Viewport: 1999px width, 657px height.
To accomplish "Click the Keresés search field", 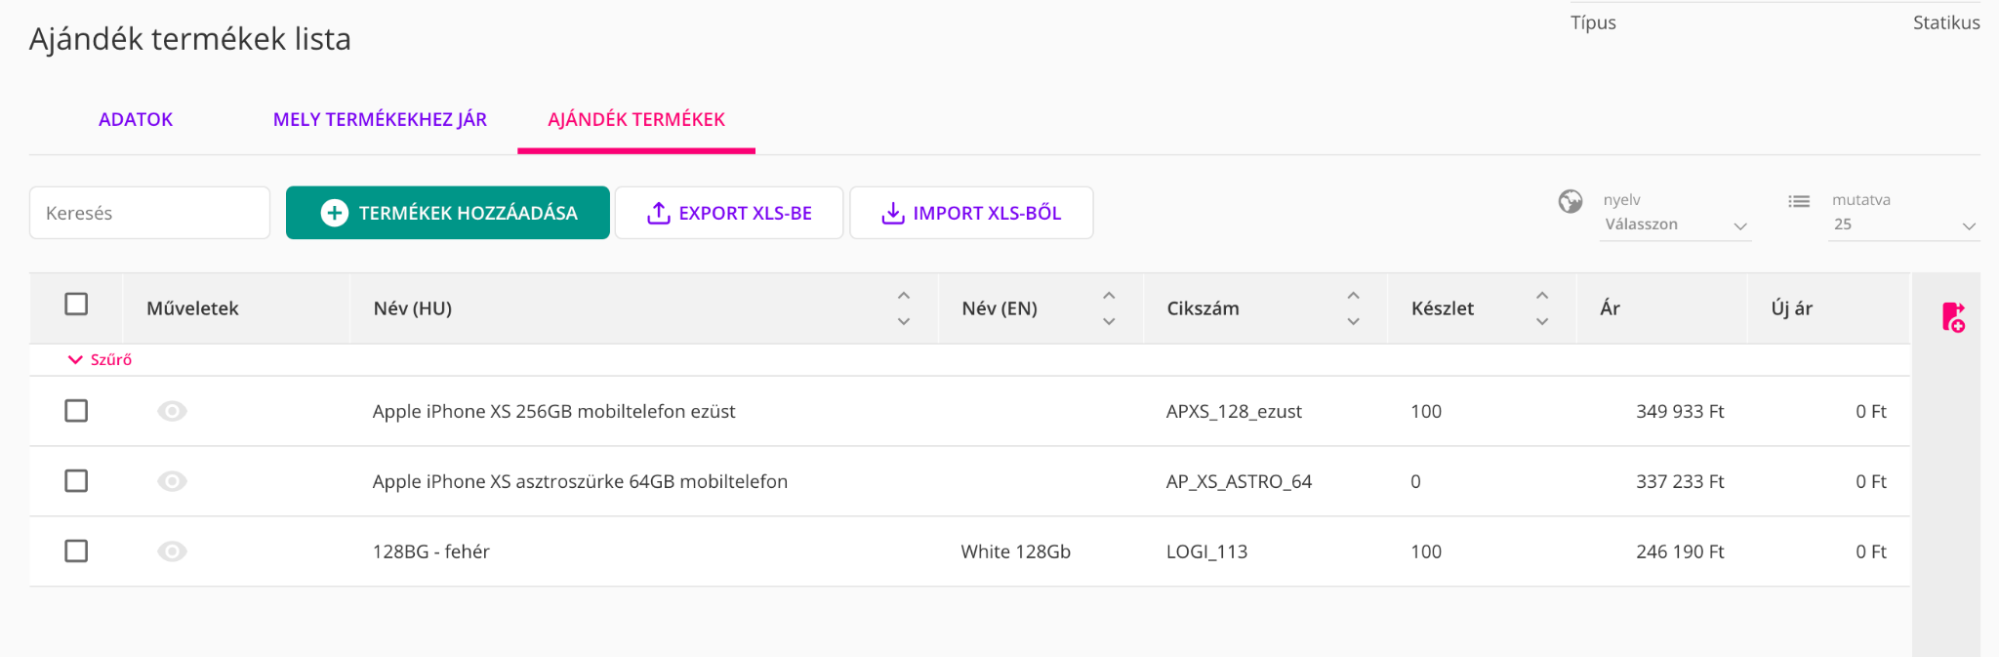I will point(150,213).
